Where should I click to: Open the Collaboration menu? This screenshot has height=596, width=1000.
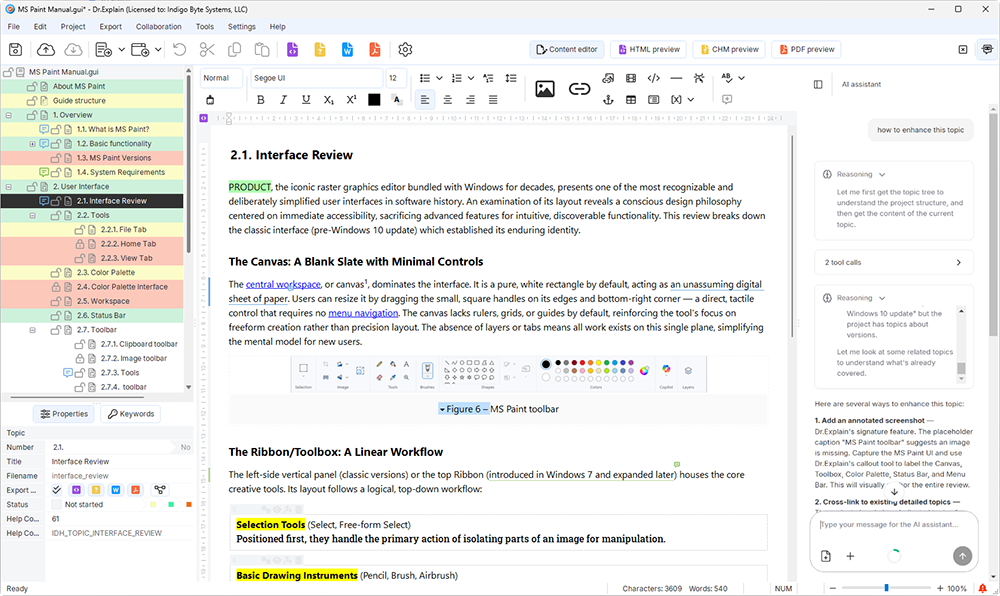[158, 27]
